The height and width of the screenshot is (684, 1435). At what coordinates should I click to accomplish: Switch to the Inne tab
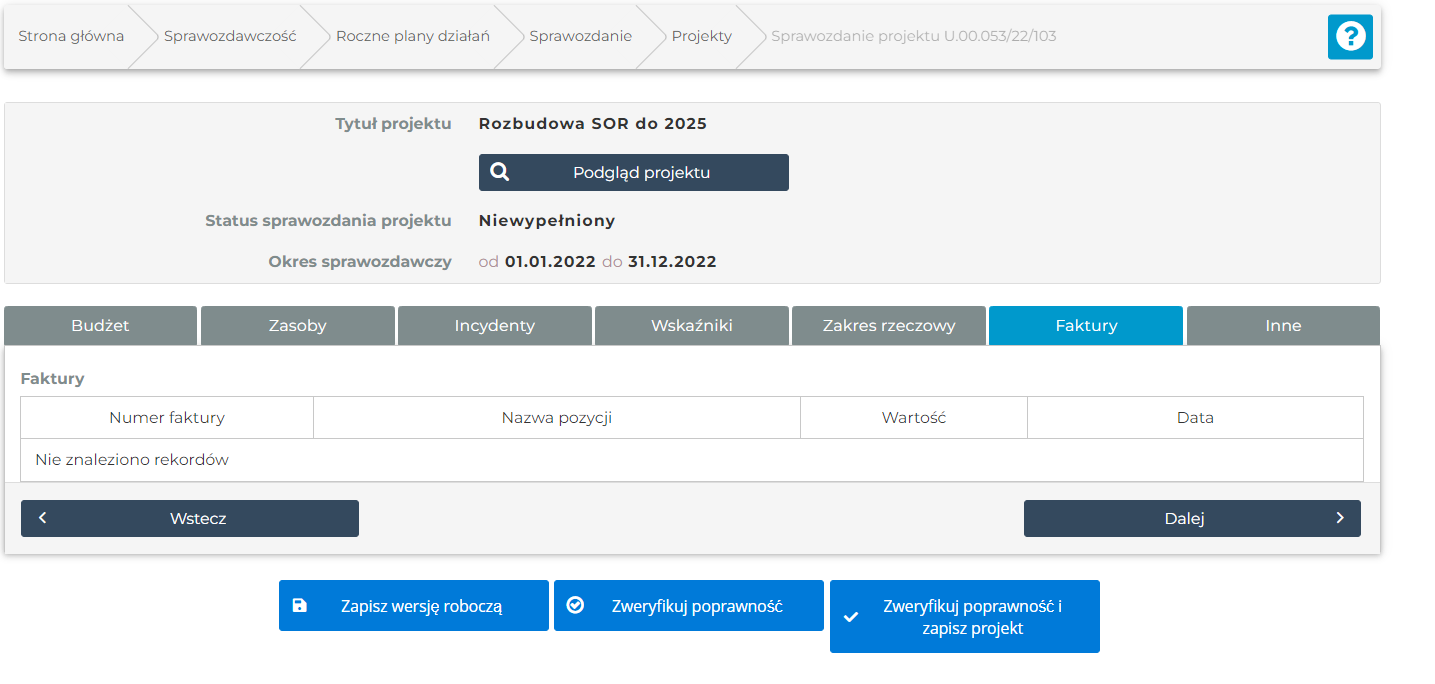click(x=1283, y=325)
